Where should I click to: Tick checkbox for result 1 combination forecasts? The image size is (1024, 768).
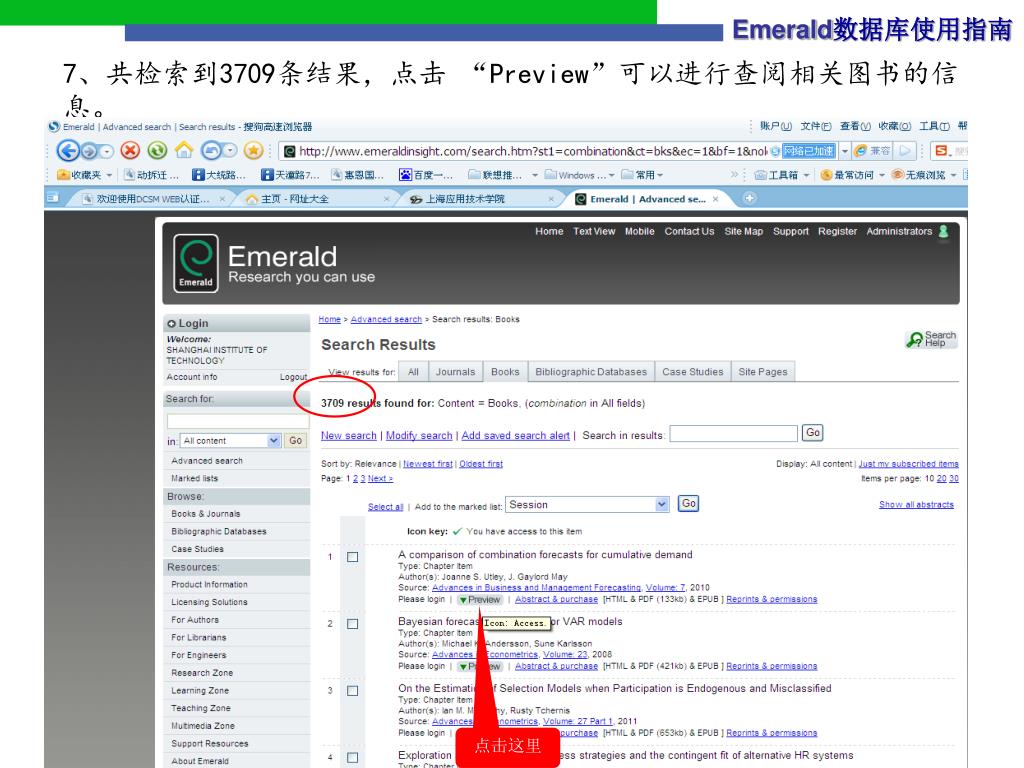pos(353,557)
